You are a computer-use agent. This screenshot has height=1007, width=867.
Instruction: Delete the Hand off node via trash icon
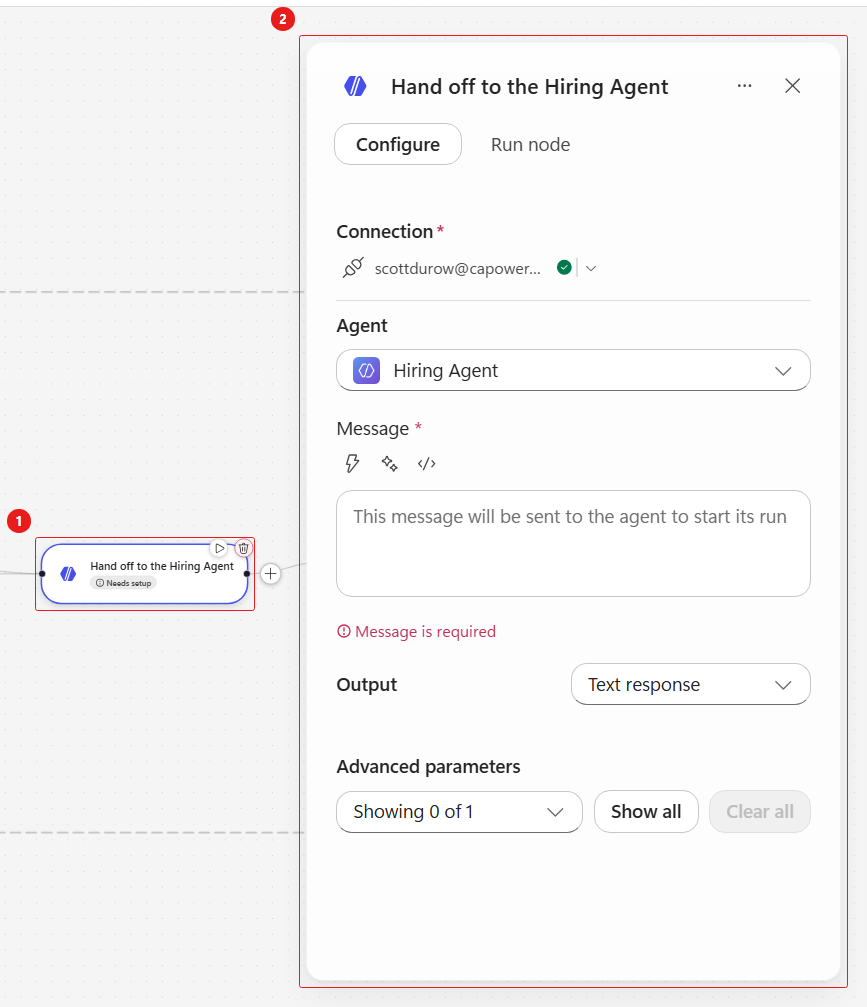click(243, 548)
